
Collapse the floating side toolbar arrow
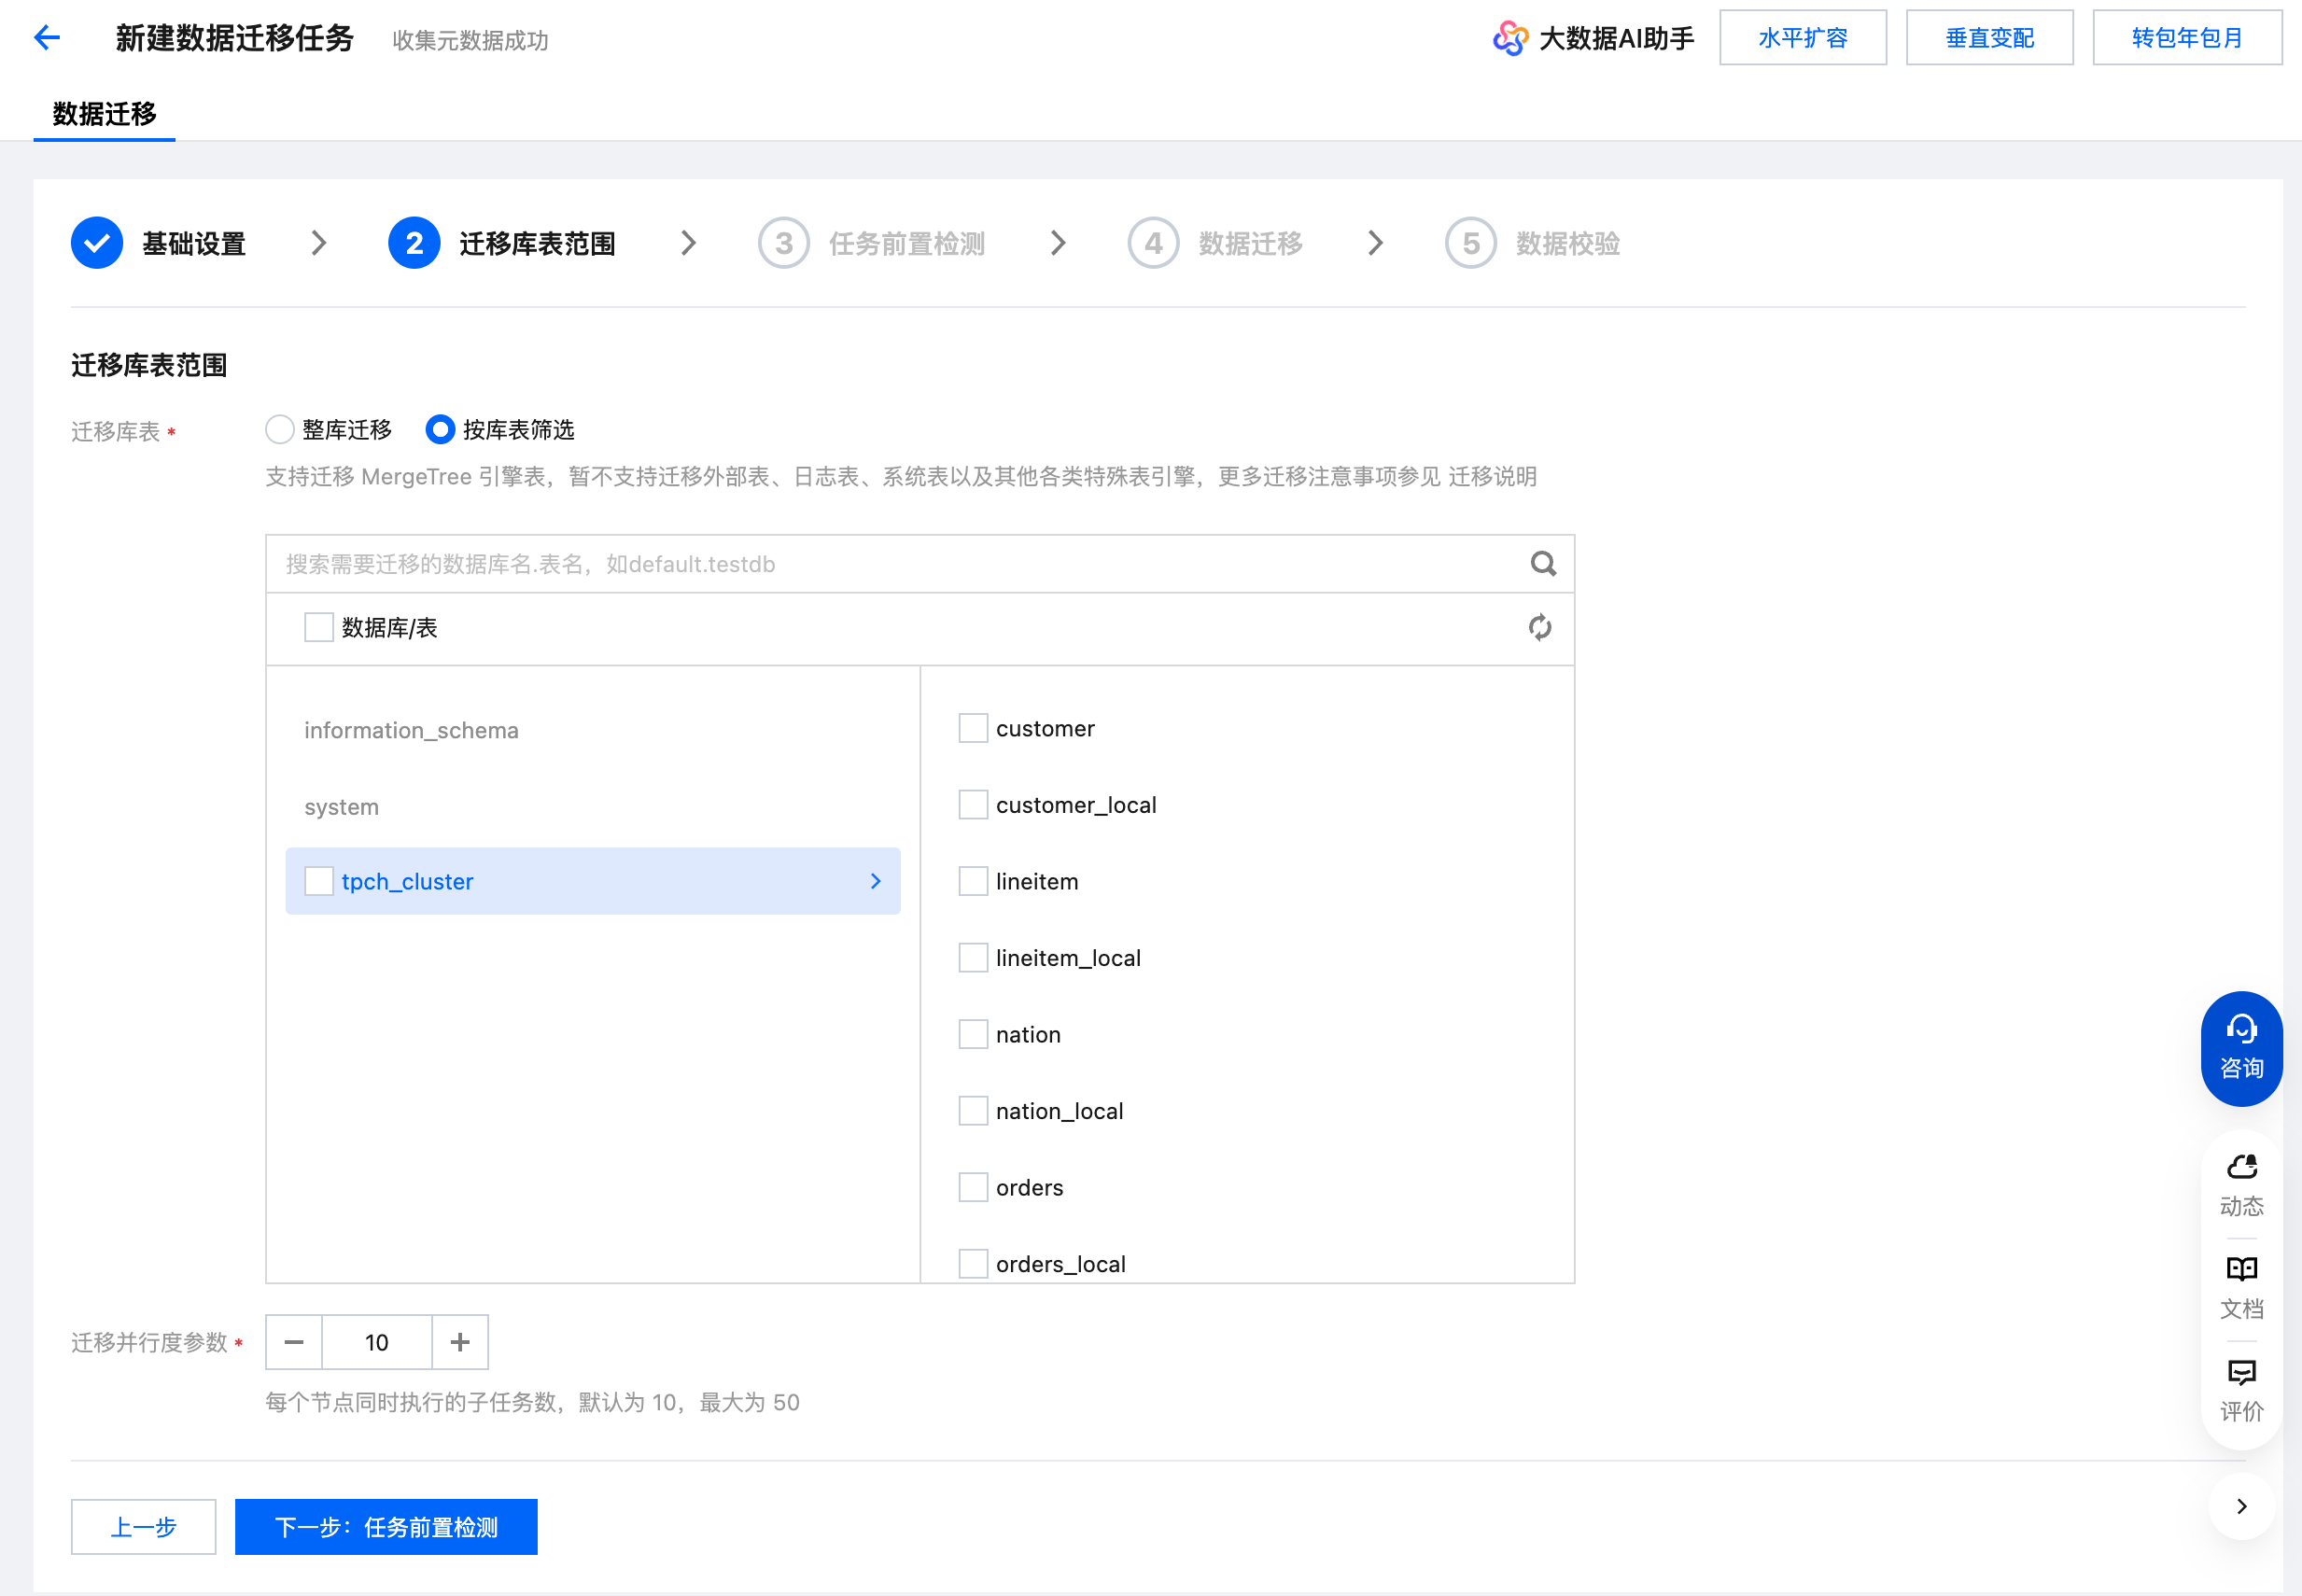[x=2241, y=1506]
